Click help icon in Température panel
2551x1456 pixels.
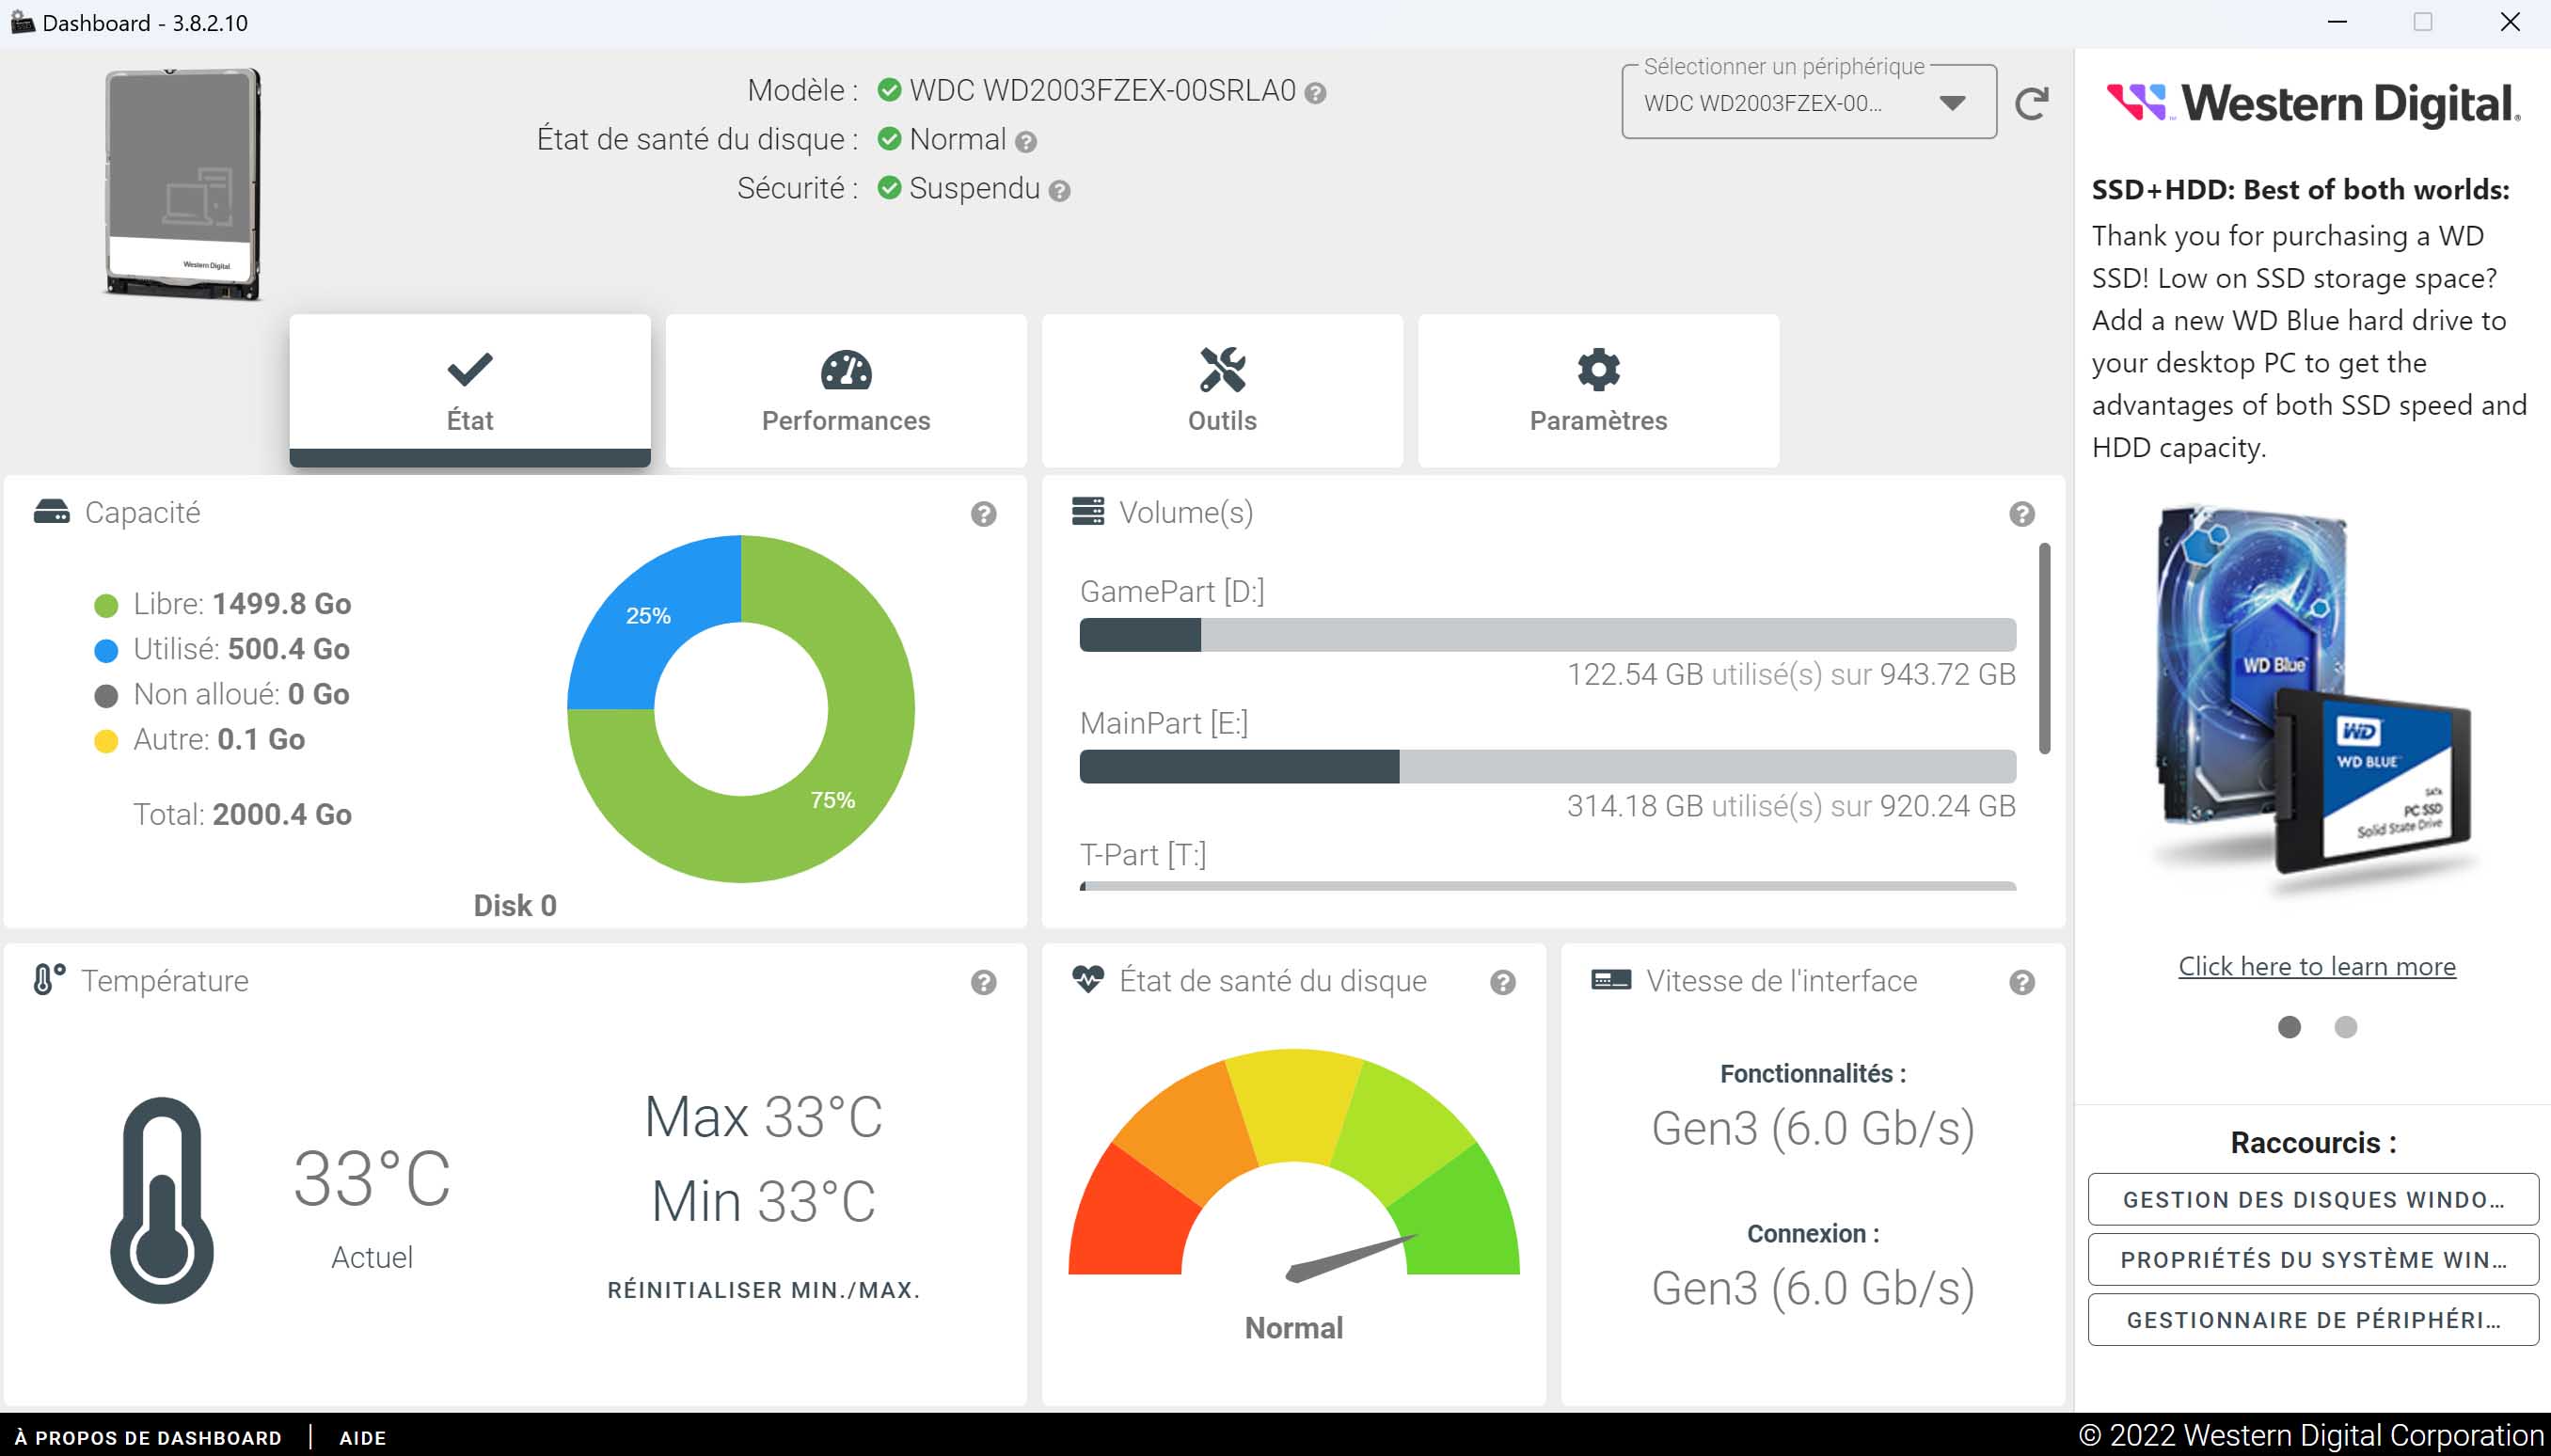(983, 982)
